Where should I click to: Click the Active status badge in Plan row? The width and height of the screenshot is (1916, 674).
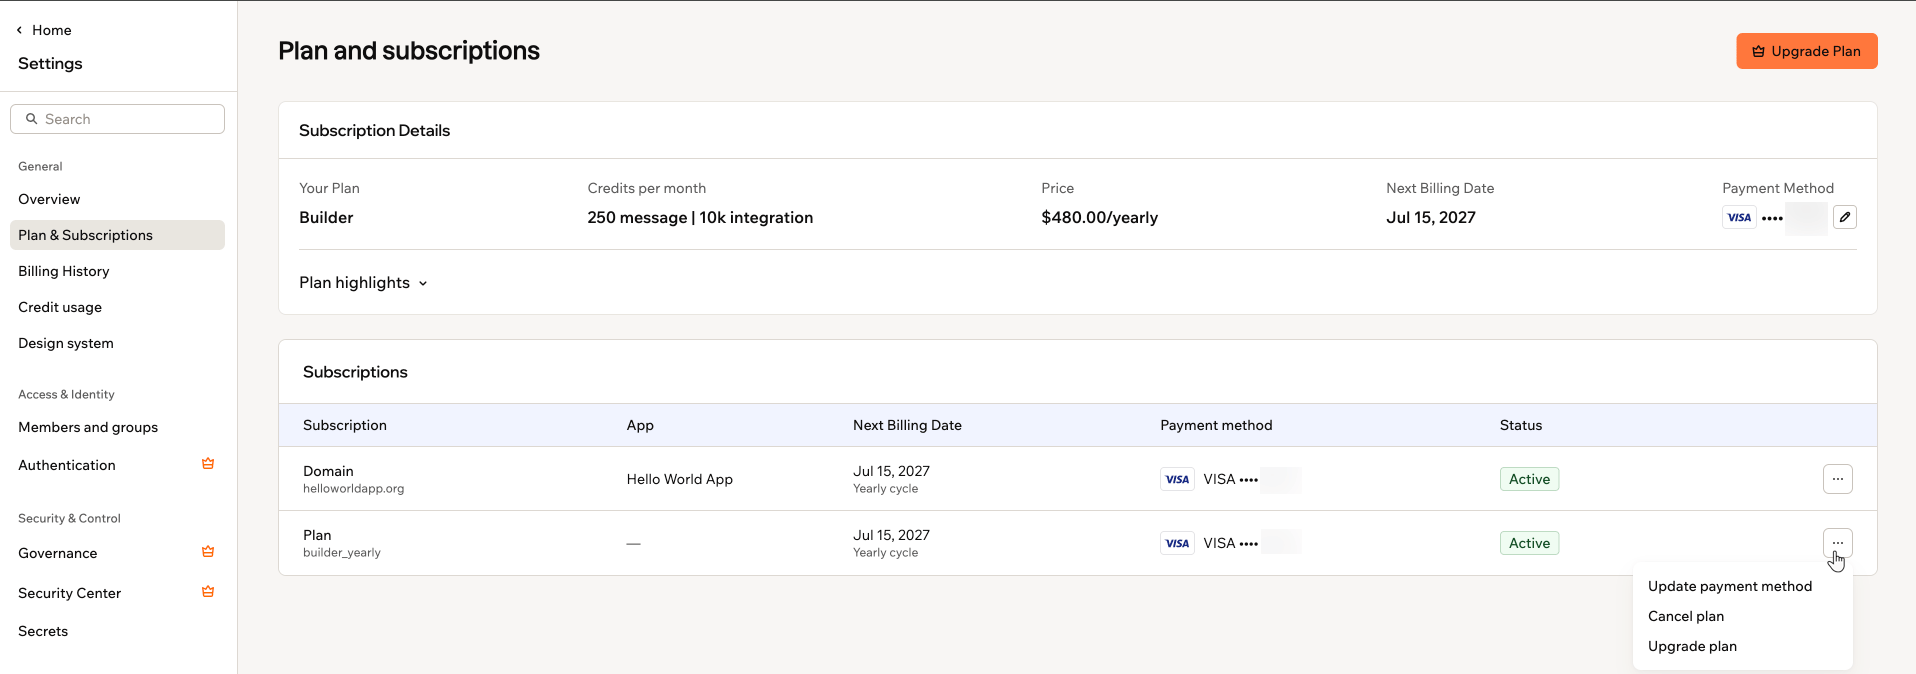[1529, 543]
